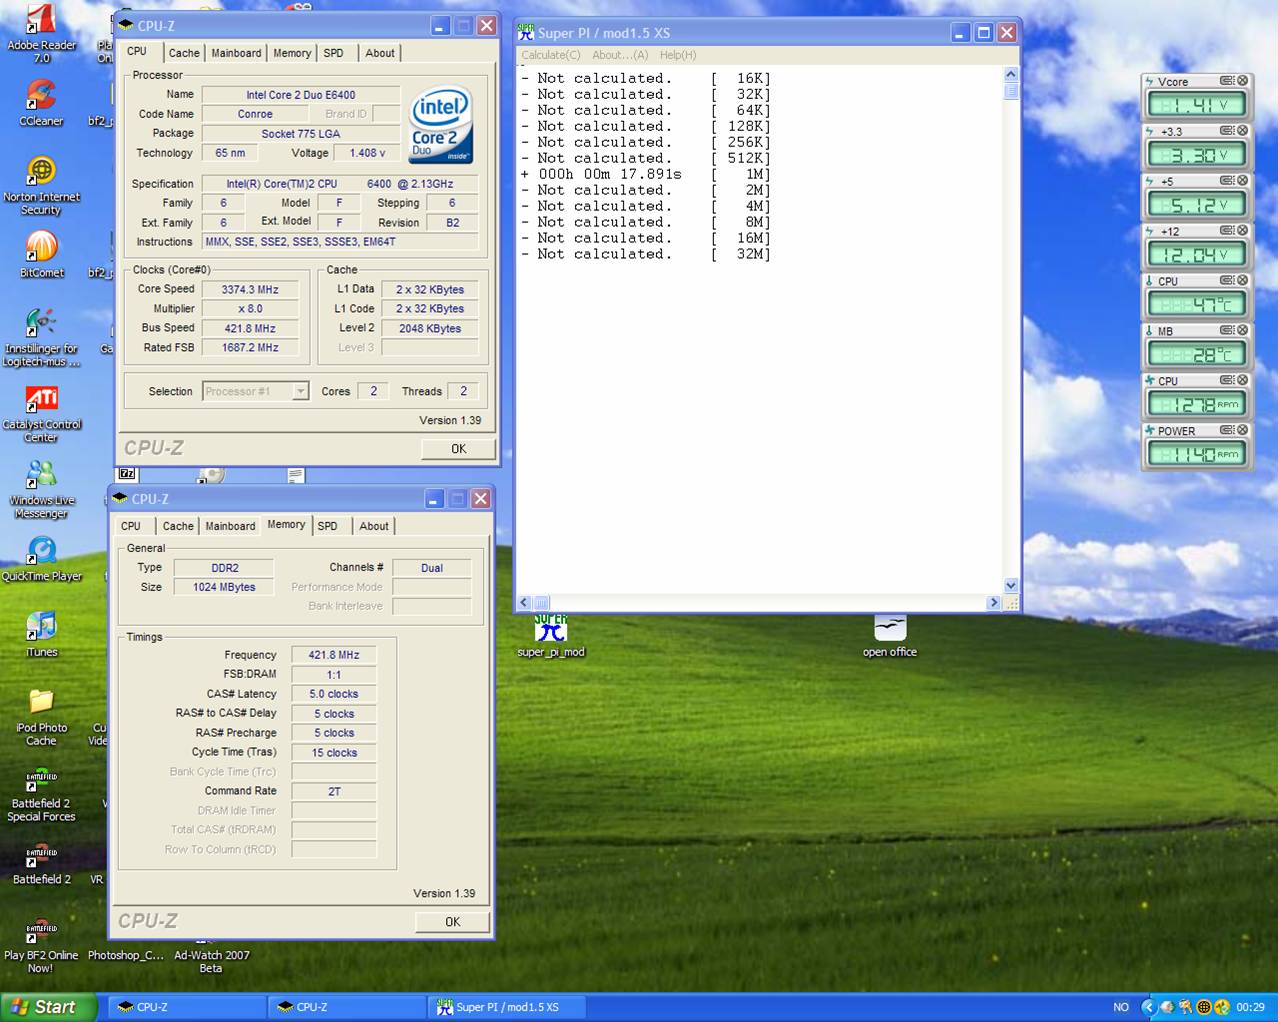This screenshot has width=1278, height=1022.
Task: Click the Name field Intel Core 2 Duo E6400
Action: click(x=300, y=95)
